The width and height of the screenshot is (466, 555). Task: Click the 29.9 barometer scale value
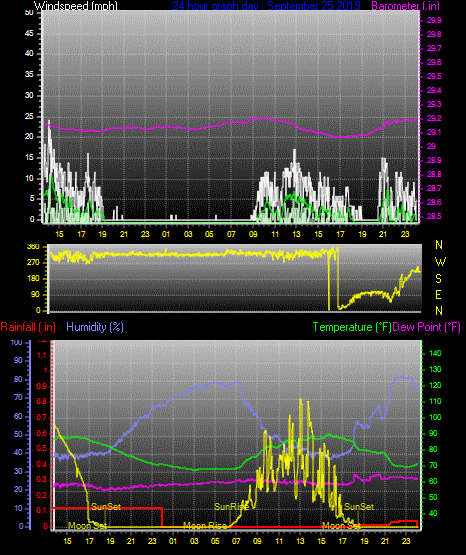[434, 21]
